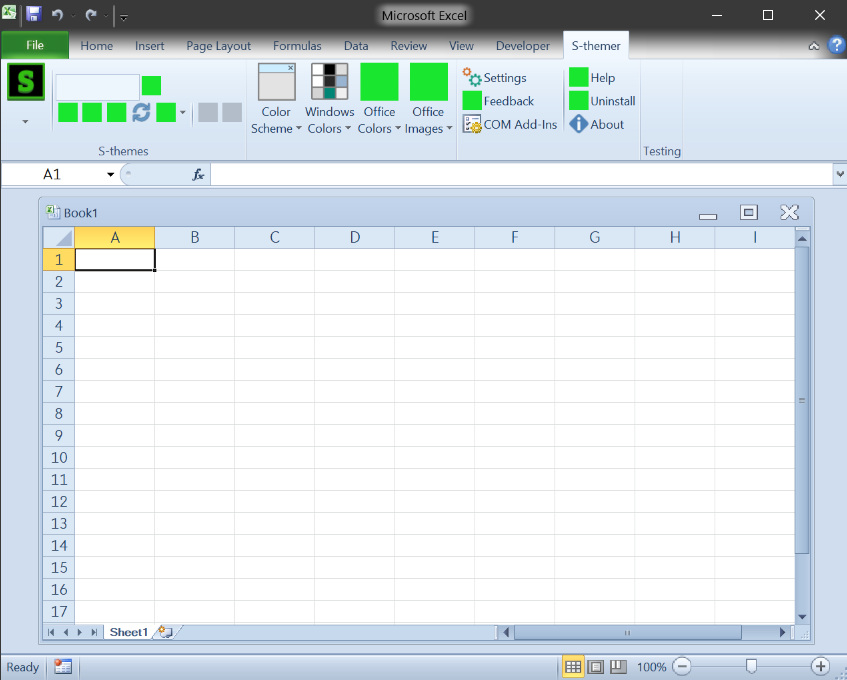Click the Select All corner triangle

click(59, 238)
